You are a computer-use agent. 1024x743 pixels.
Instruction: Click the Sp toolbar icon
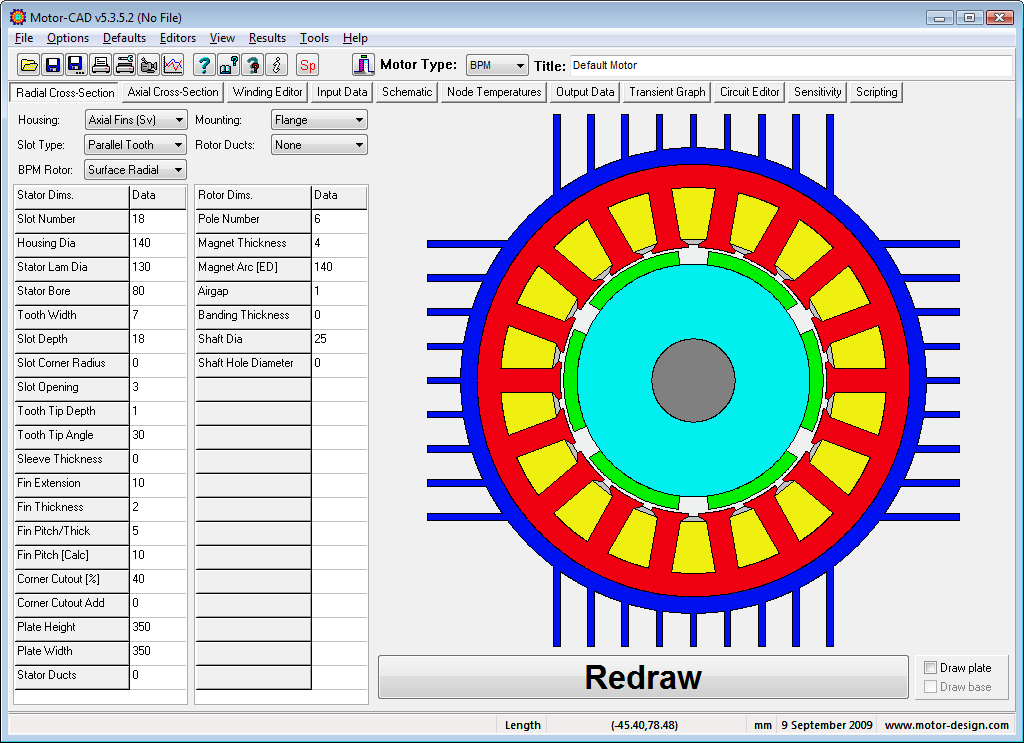(x=307, y=64)
